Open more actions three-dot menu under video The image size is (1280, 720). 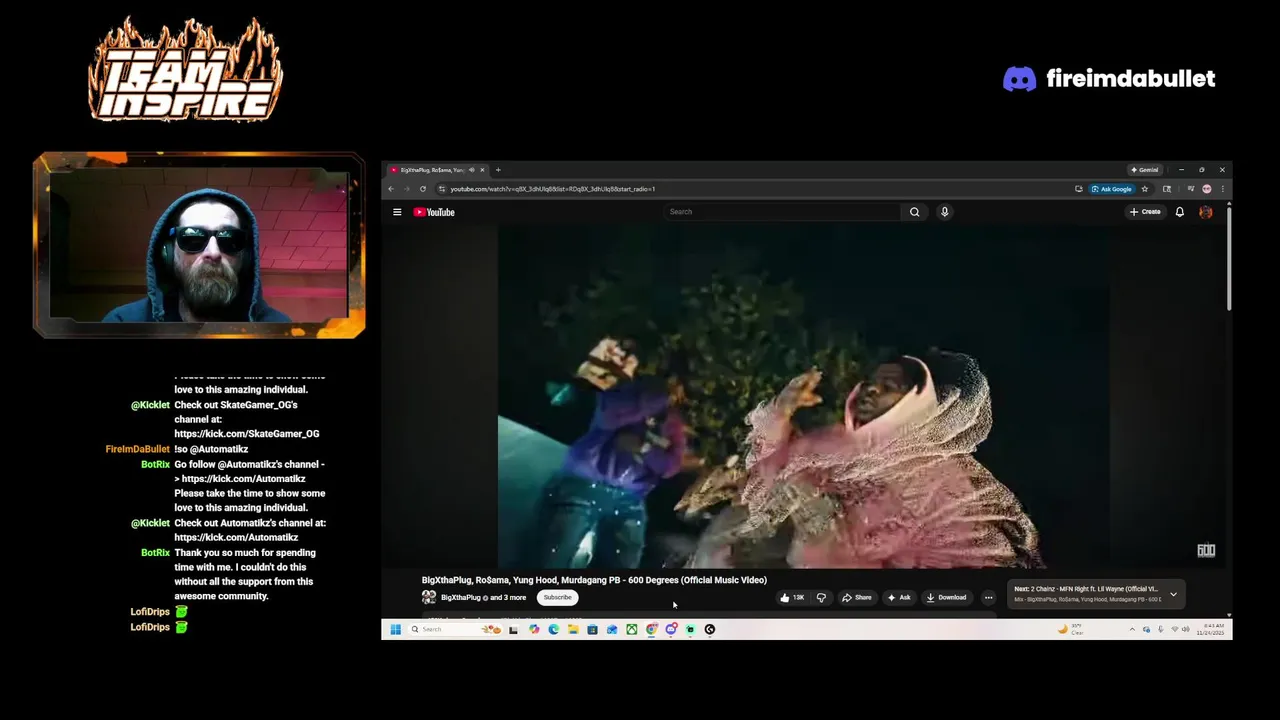pos(988,598)
